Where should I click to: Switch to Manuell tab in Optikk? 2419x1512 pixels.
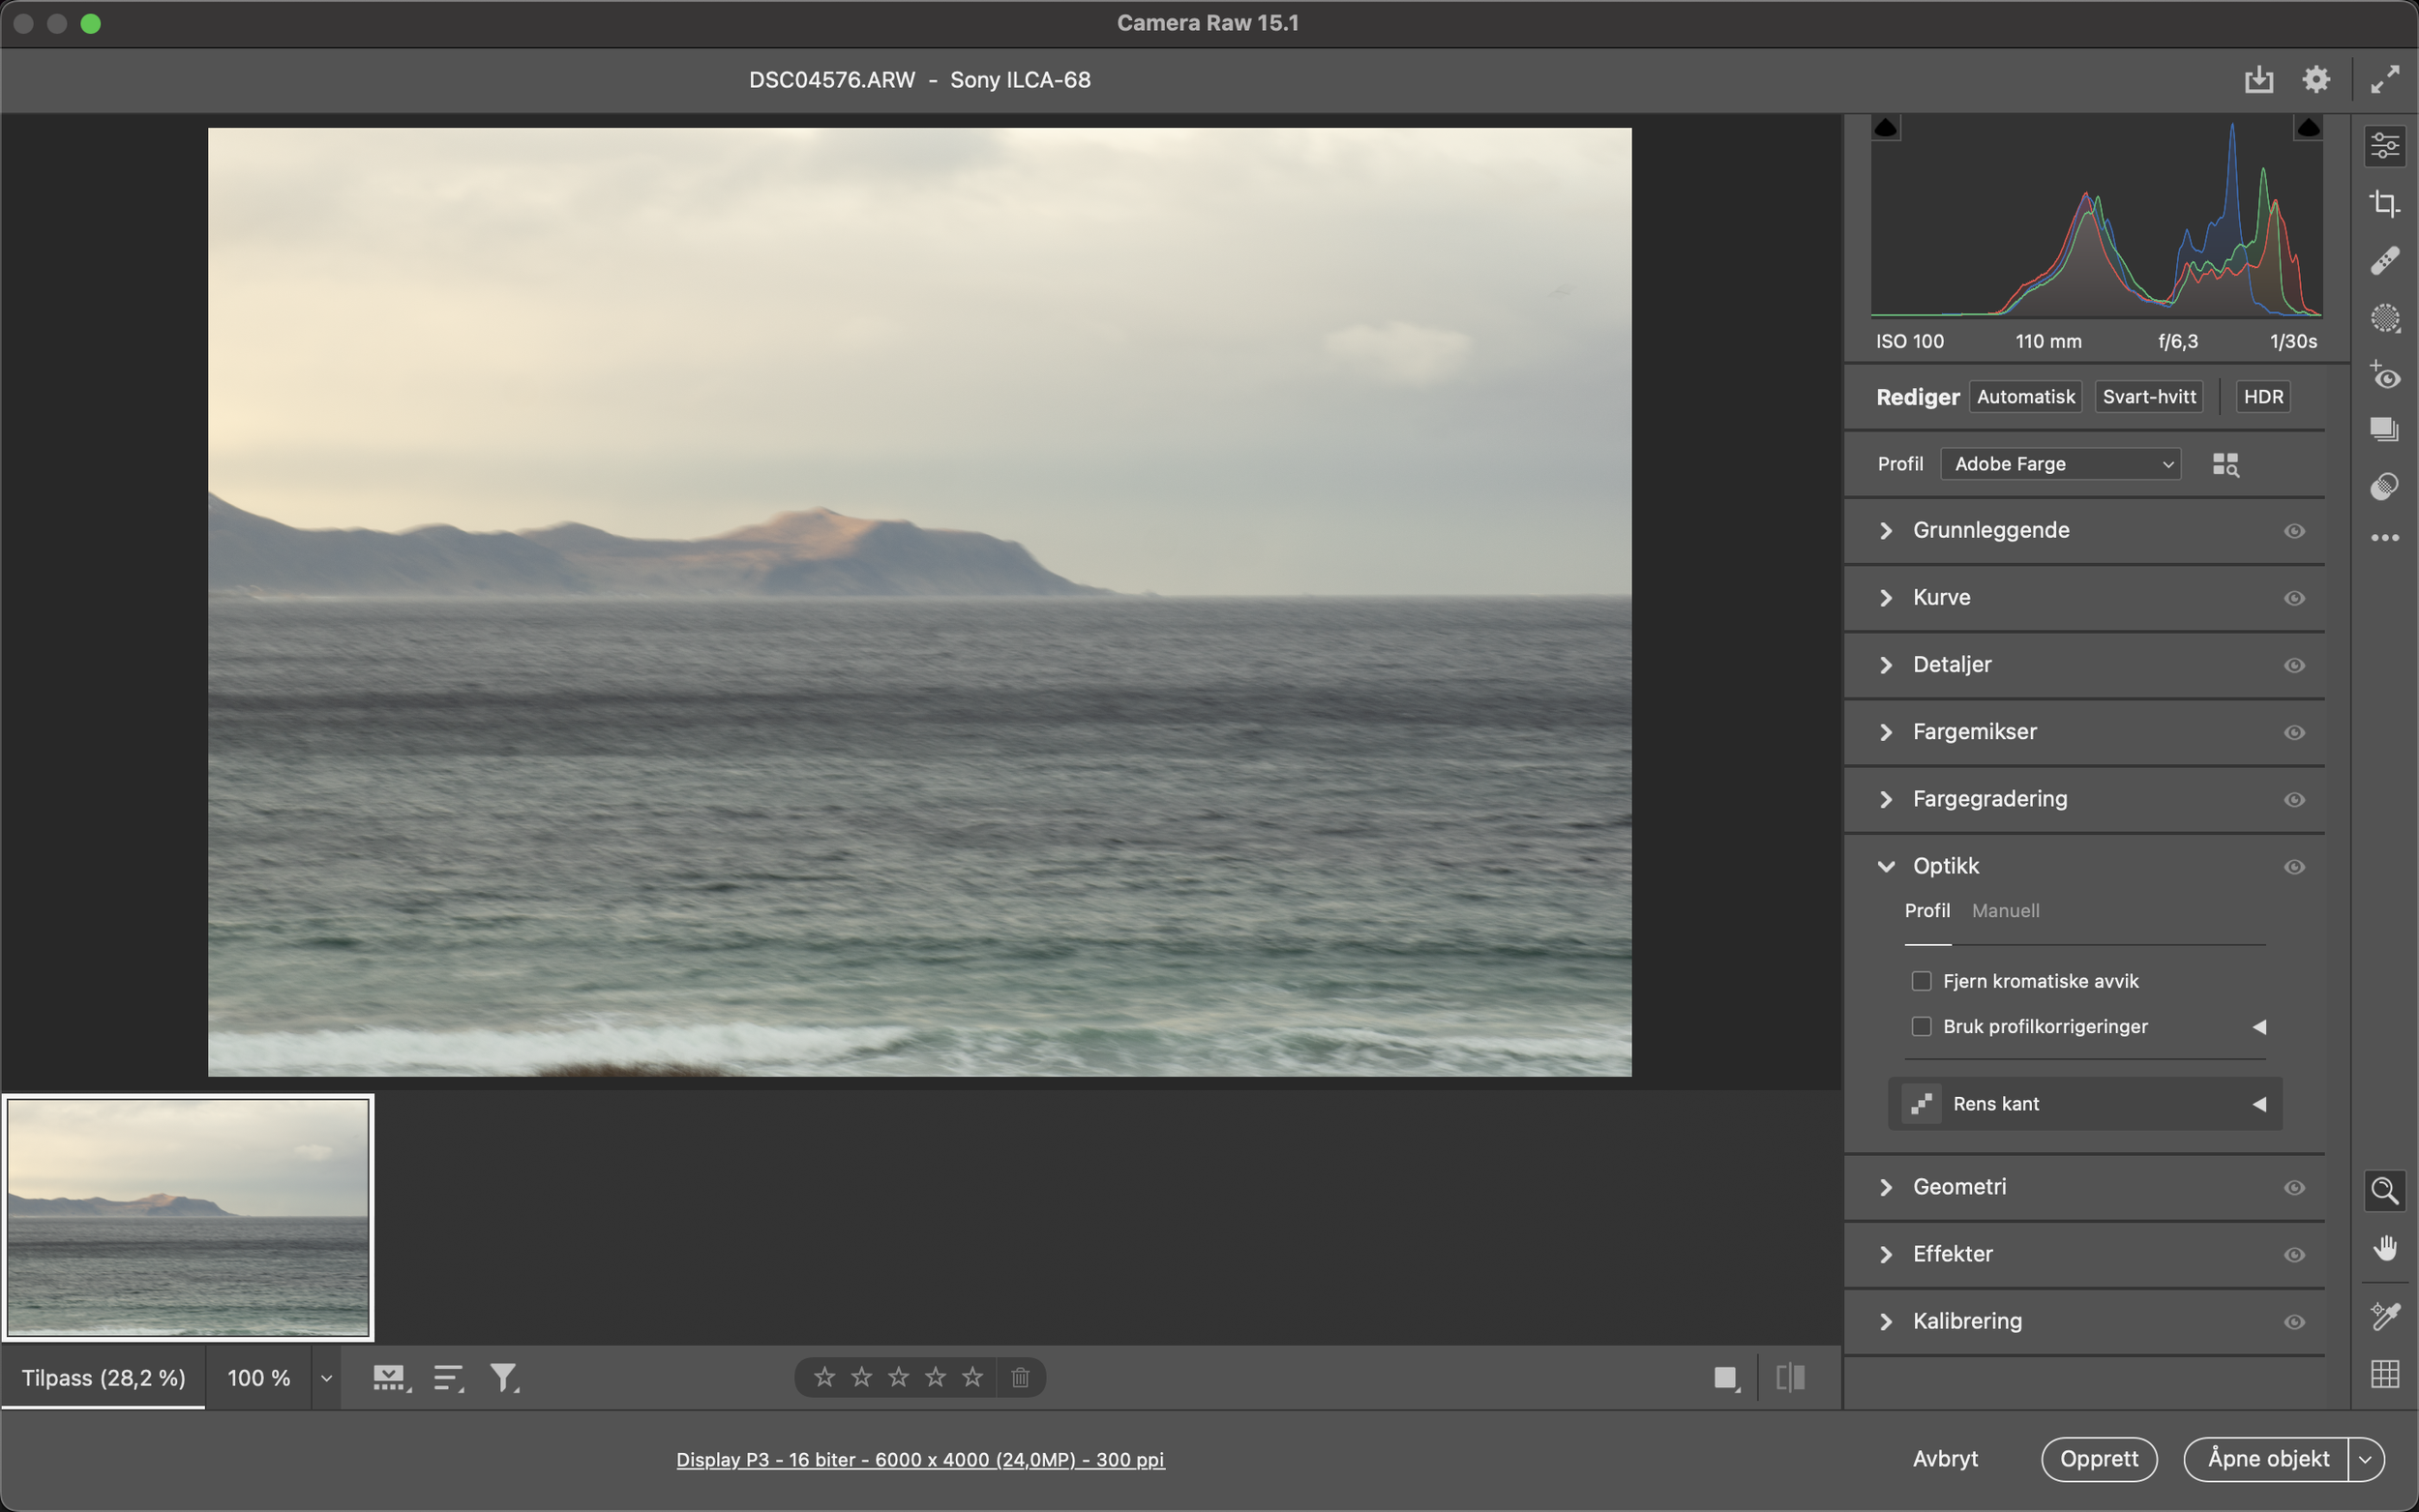click(x=2005, y=911)
